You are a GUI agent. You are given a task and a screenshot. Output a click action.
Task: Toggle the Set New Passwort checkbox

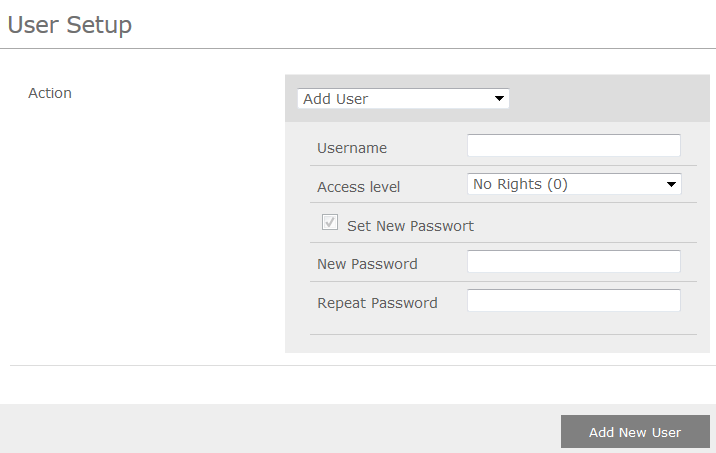330,223
